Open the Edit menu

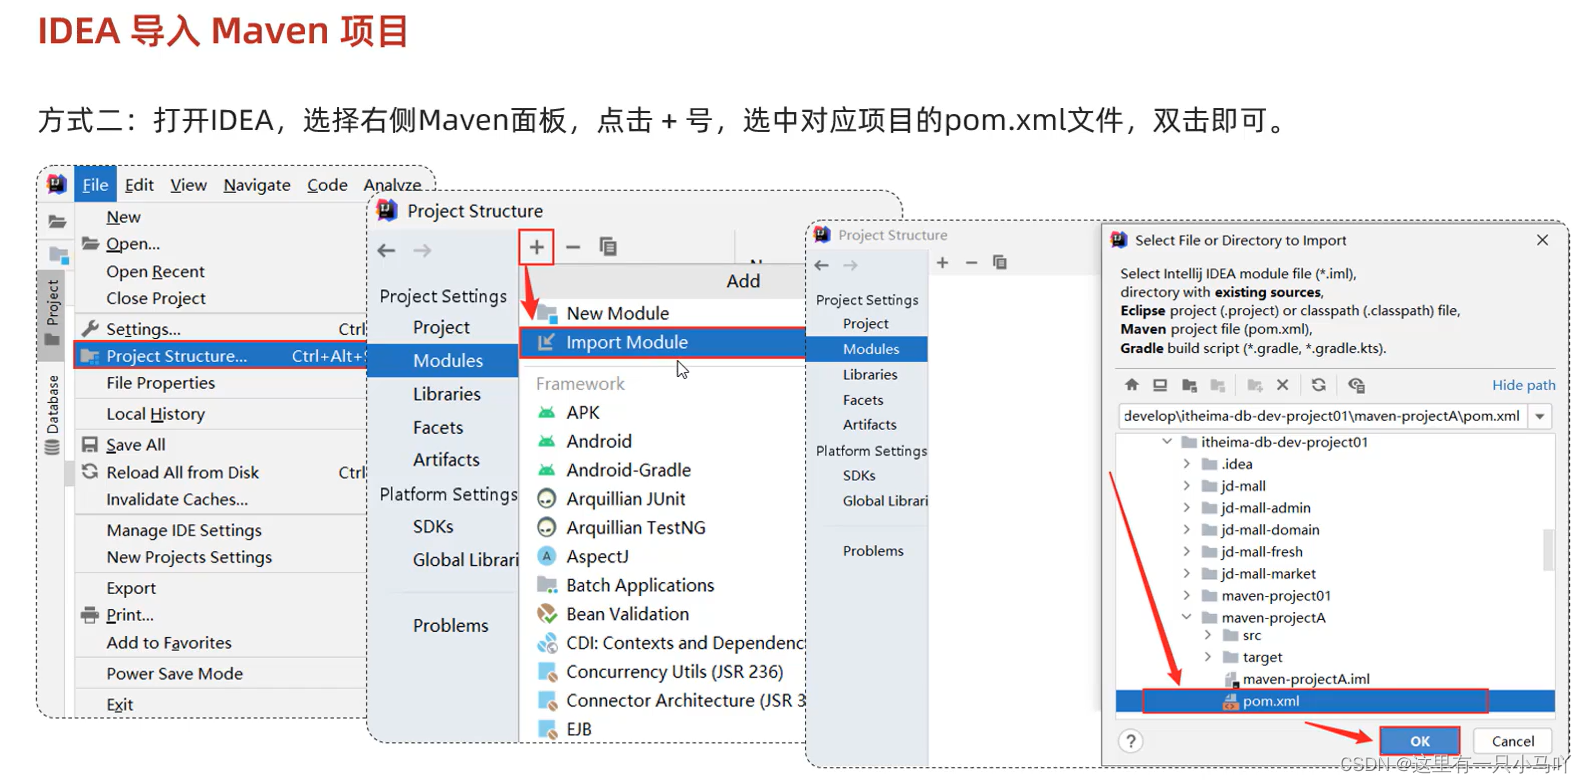[139, 185]
